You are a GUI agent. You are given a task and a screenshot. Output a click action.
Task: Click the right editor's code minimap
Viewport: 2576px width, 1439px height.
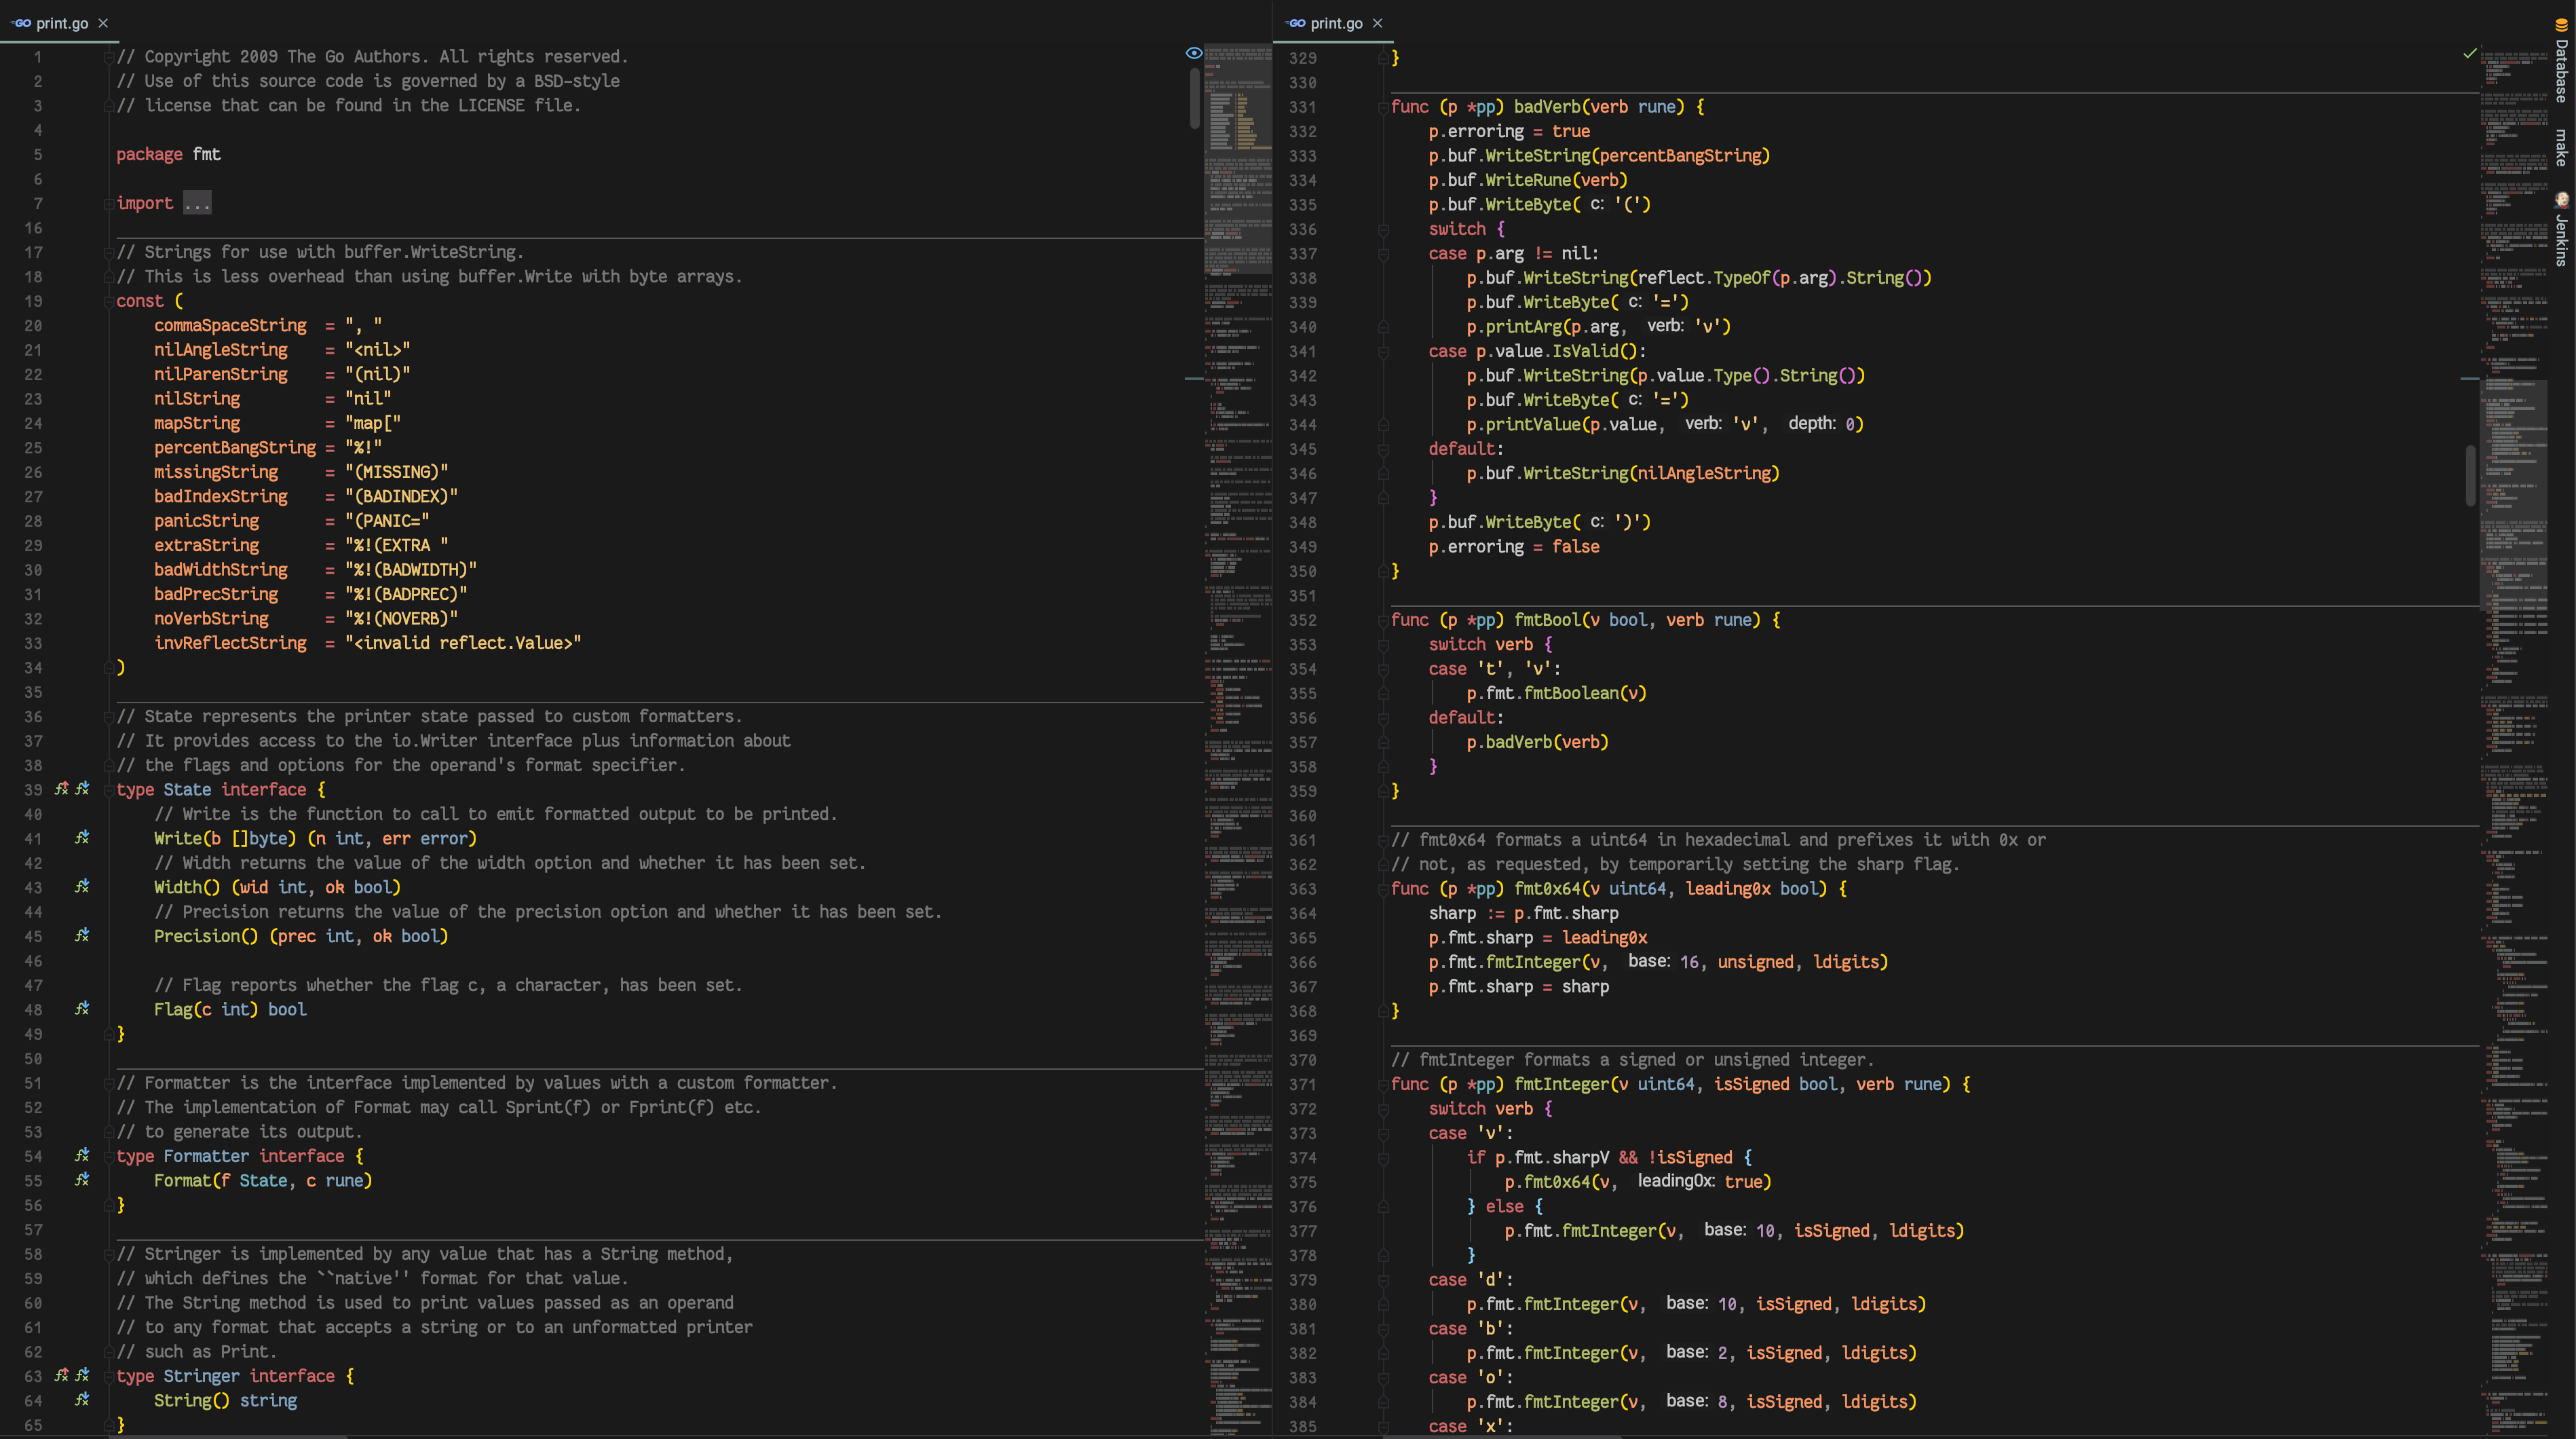(2514, 740)
